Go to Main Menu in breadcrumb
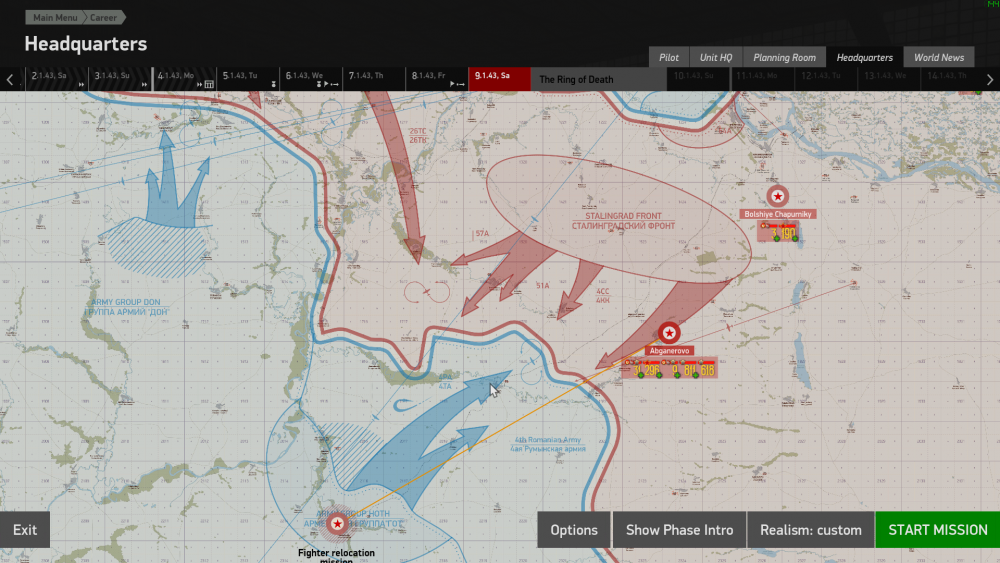1000x563 pixels. pyautogui.click(x=57, y=18)
